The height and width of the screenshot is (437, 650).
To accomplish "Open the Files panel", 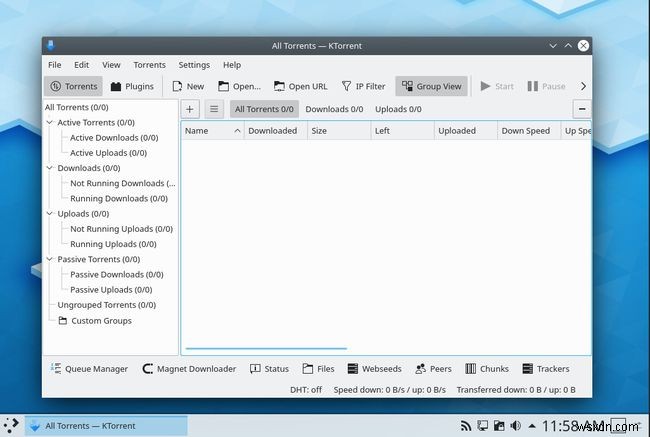I will (x=318, y=369).
